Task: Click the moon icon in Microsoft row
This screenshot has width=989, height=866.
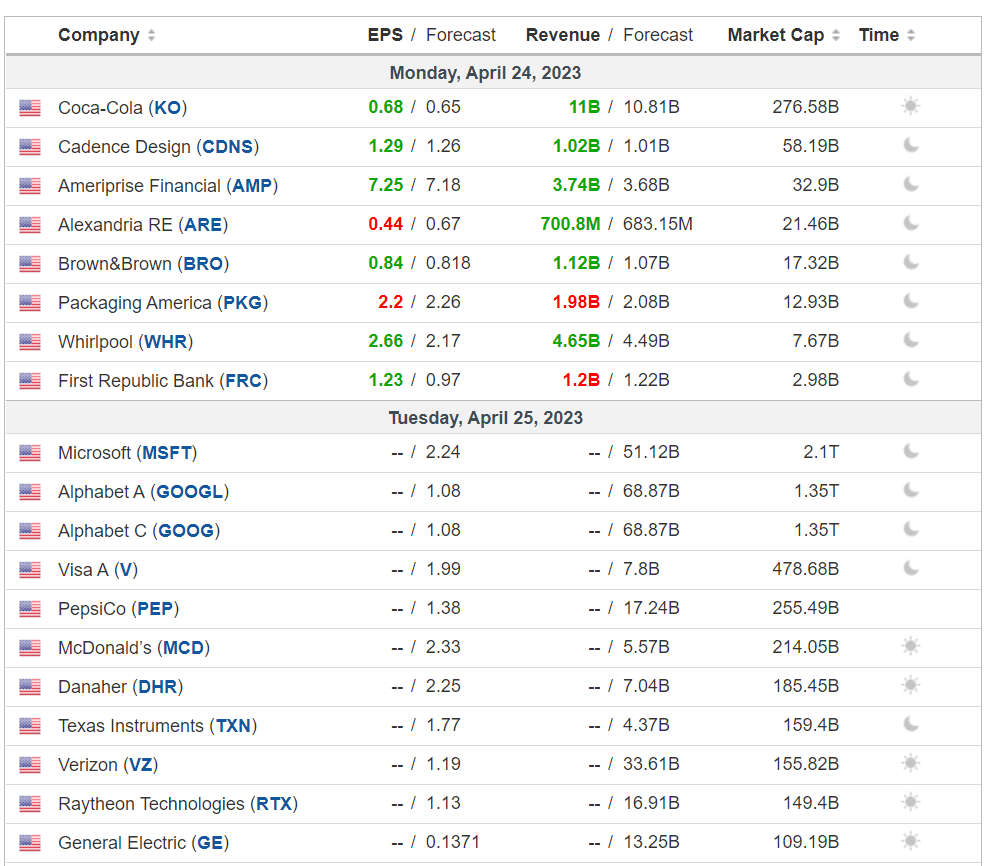Action: (x=910, y=452)
